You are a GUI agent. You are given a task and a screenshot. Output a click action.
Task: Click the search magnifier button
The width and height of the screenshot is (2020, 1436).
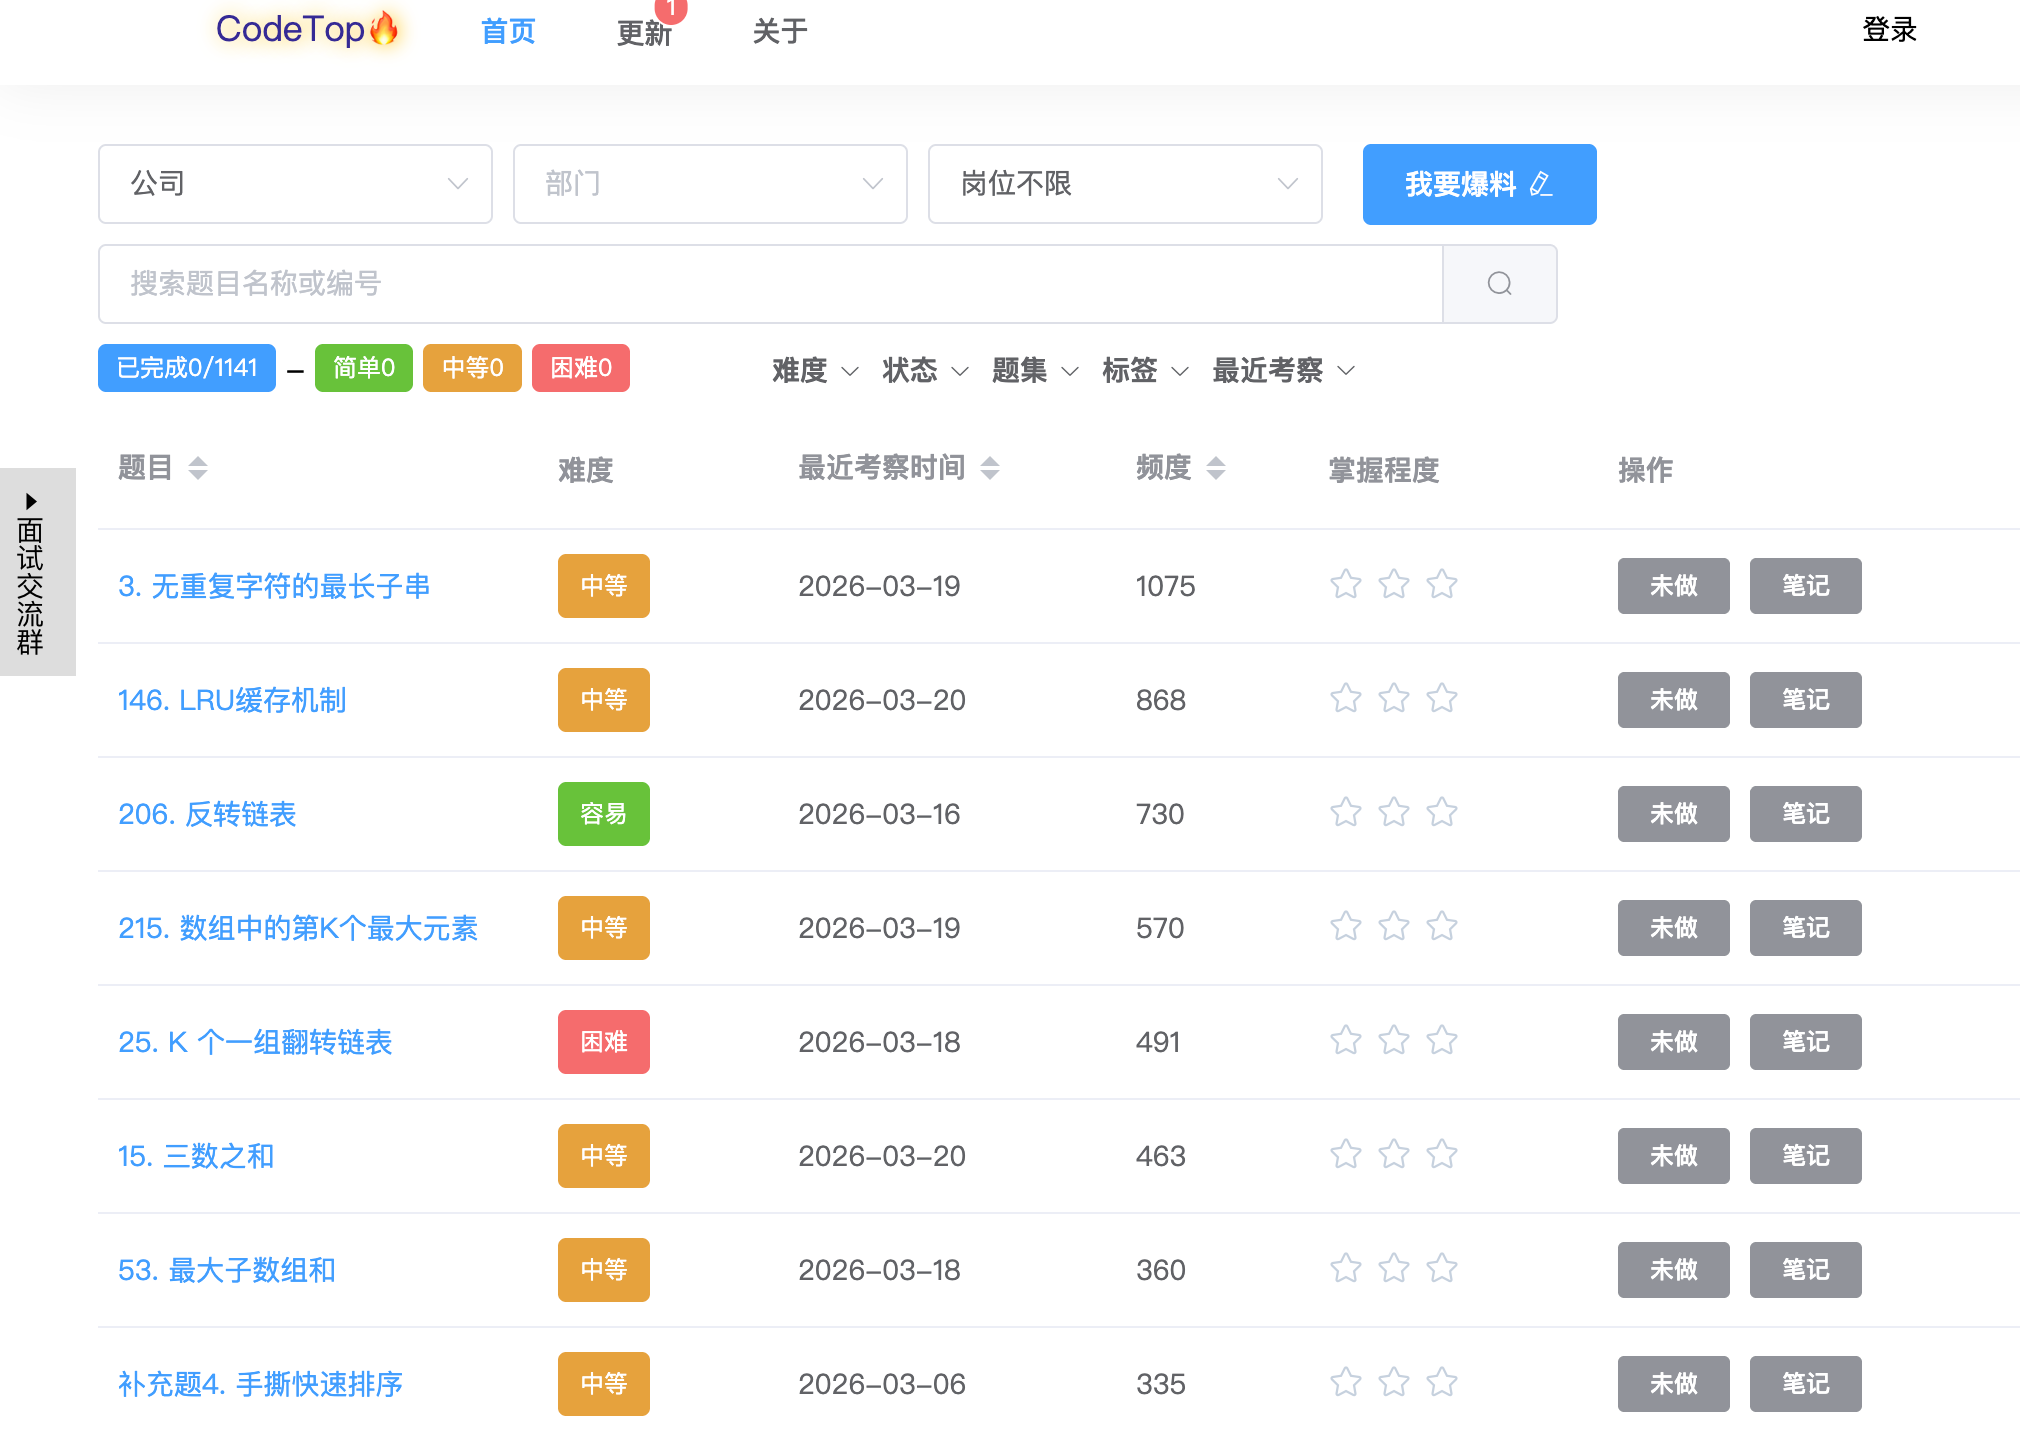(1499, 284)
